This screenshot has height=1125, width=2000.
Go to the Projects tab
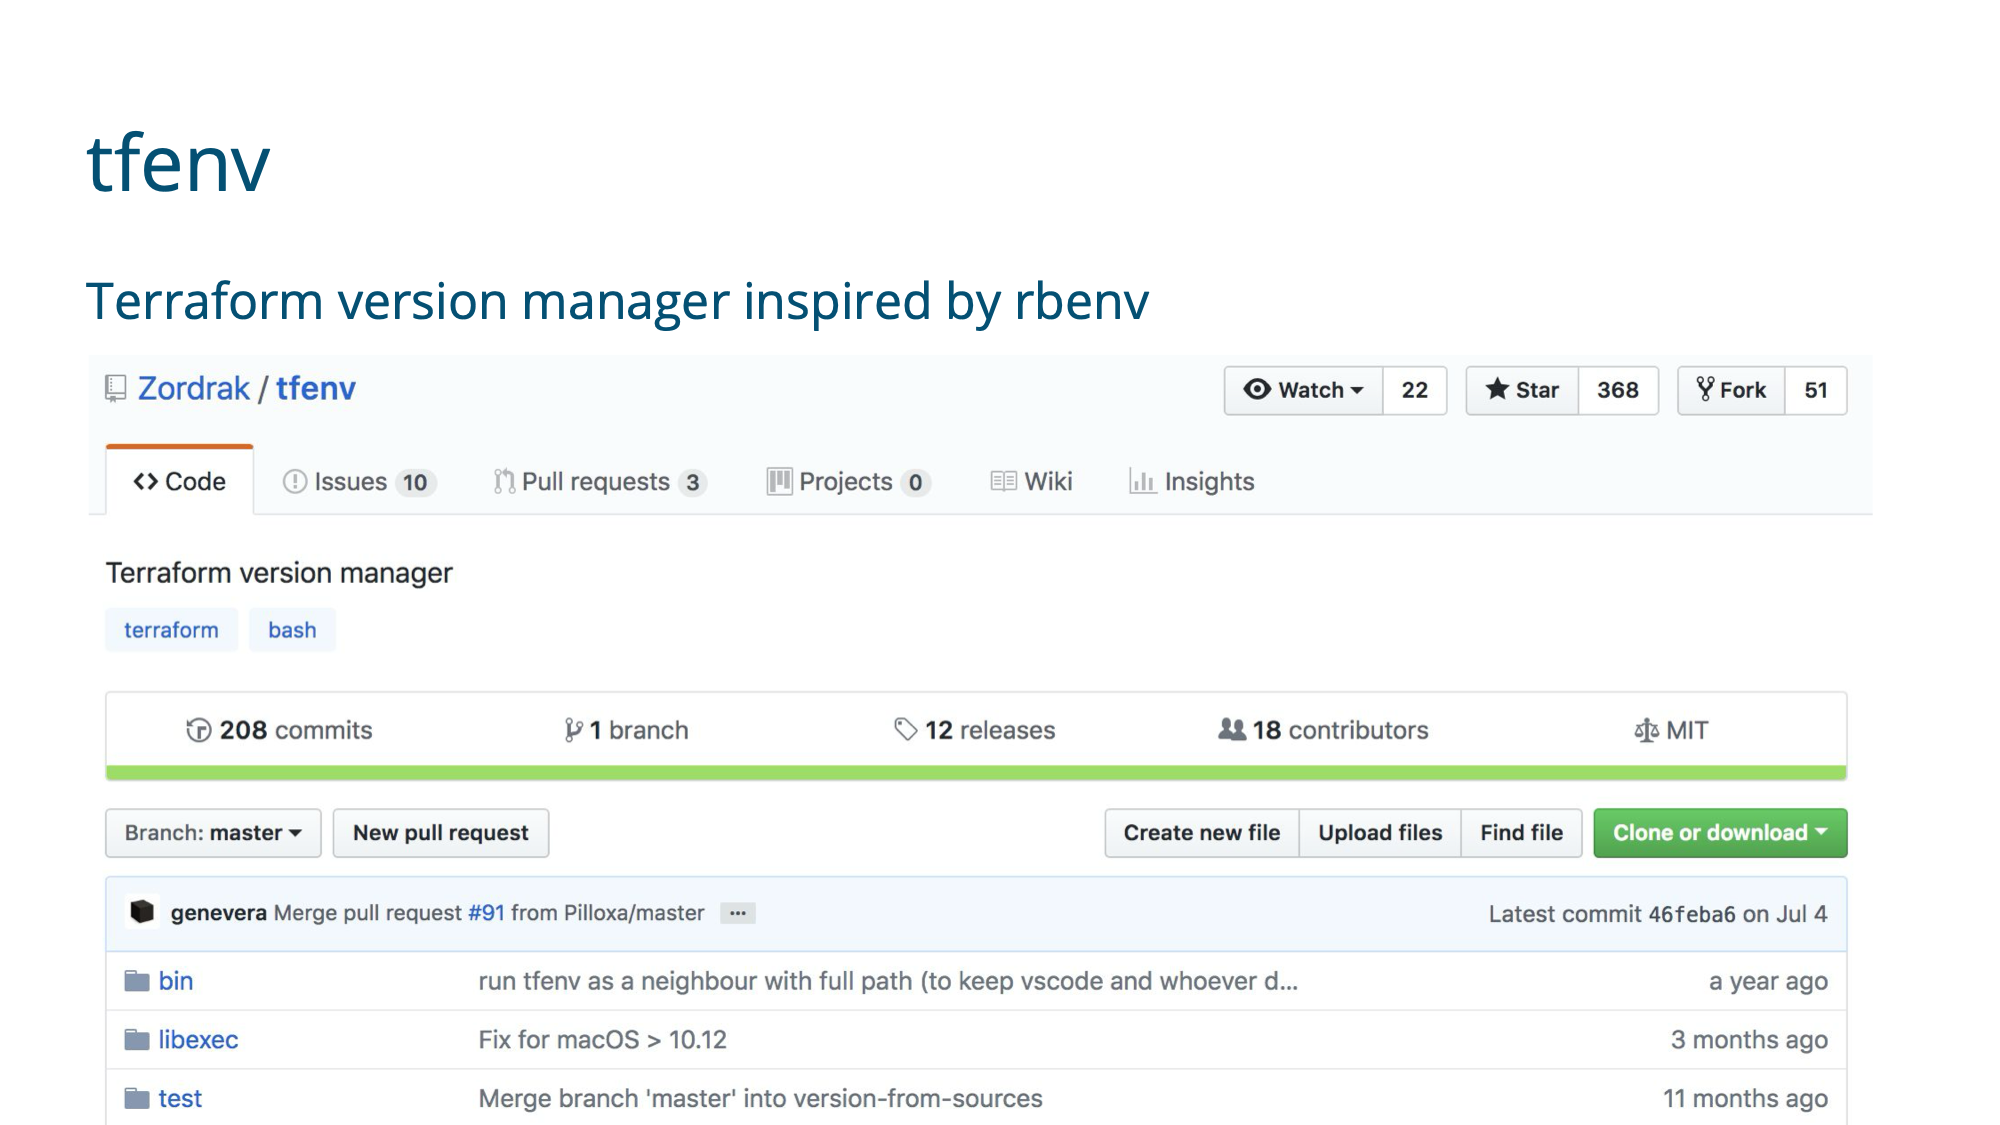pos(848,482)
